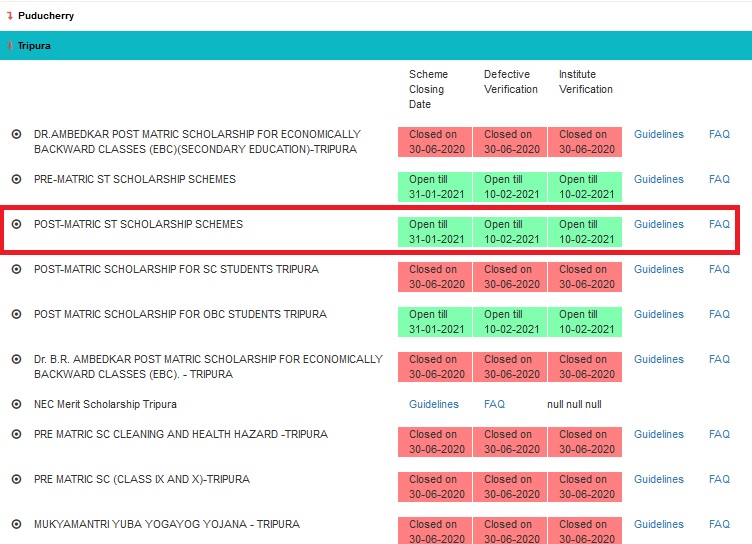
Task: Click bullet icon beside PRE MATRIC SC CLEANING scheme
Action: [x=16, y=434]
